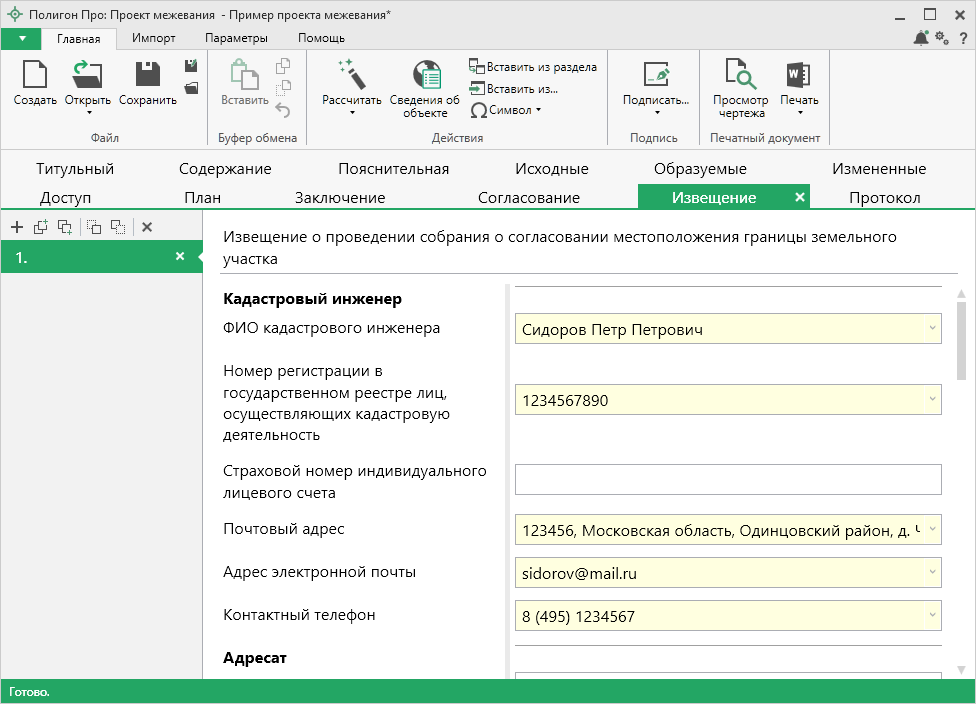Viewport: 976px width, 704px height.
Task: Click the Подписать signature icon
Action: pos(656,76)
